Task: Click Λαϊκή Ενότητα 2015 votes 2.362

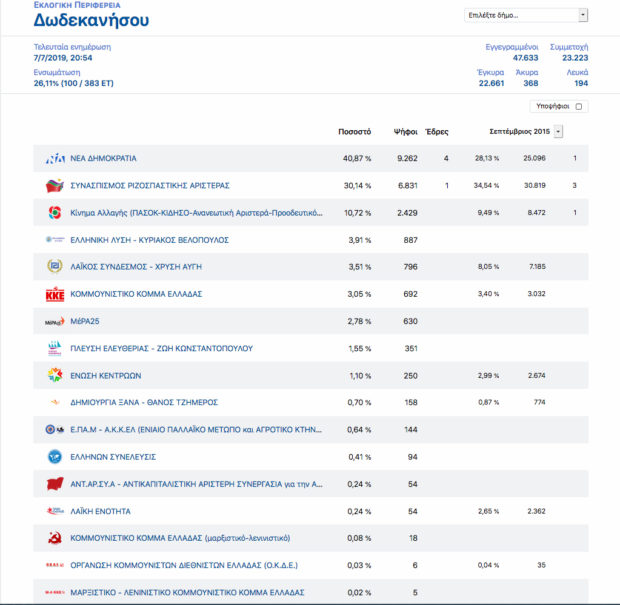Action: tap(536, 511)
